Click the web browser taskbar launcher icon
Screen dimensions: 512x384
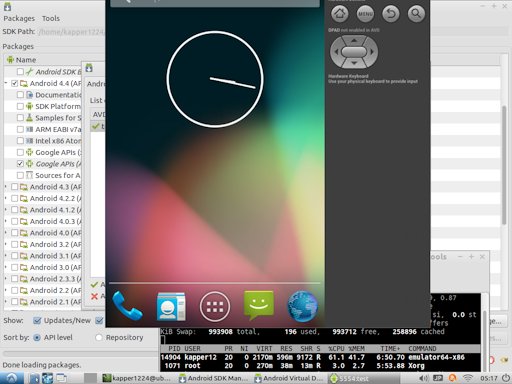tap(47, 378)
